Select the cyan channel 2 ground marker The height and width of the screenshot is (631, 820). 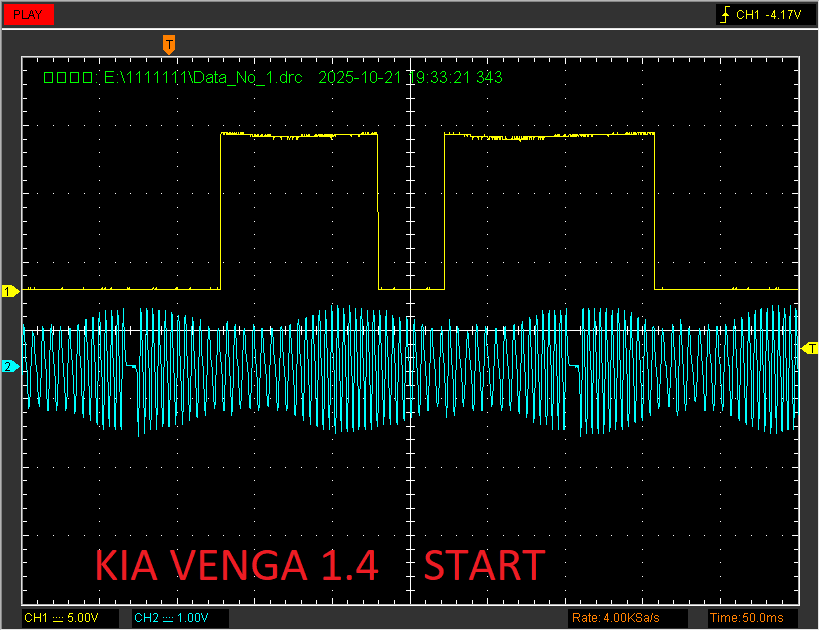9,366
